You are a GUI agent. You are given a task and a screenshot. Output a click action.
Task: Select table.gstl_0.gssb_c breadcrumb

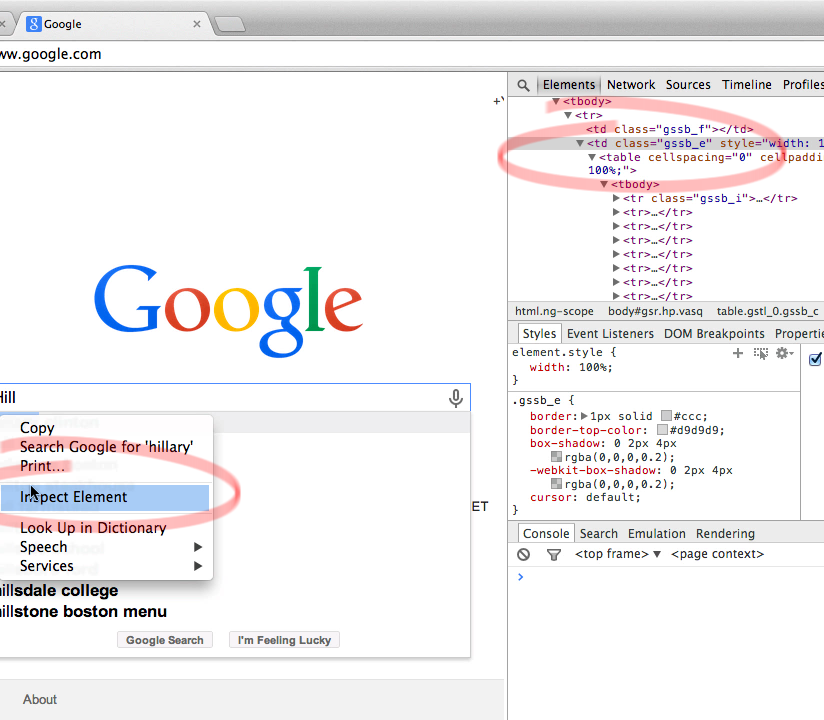pyautogui.click(x=768, y=311)
